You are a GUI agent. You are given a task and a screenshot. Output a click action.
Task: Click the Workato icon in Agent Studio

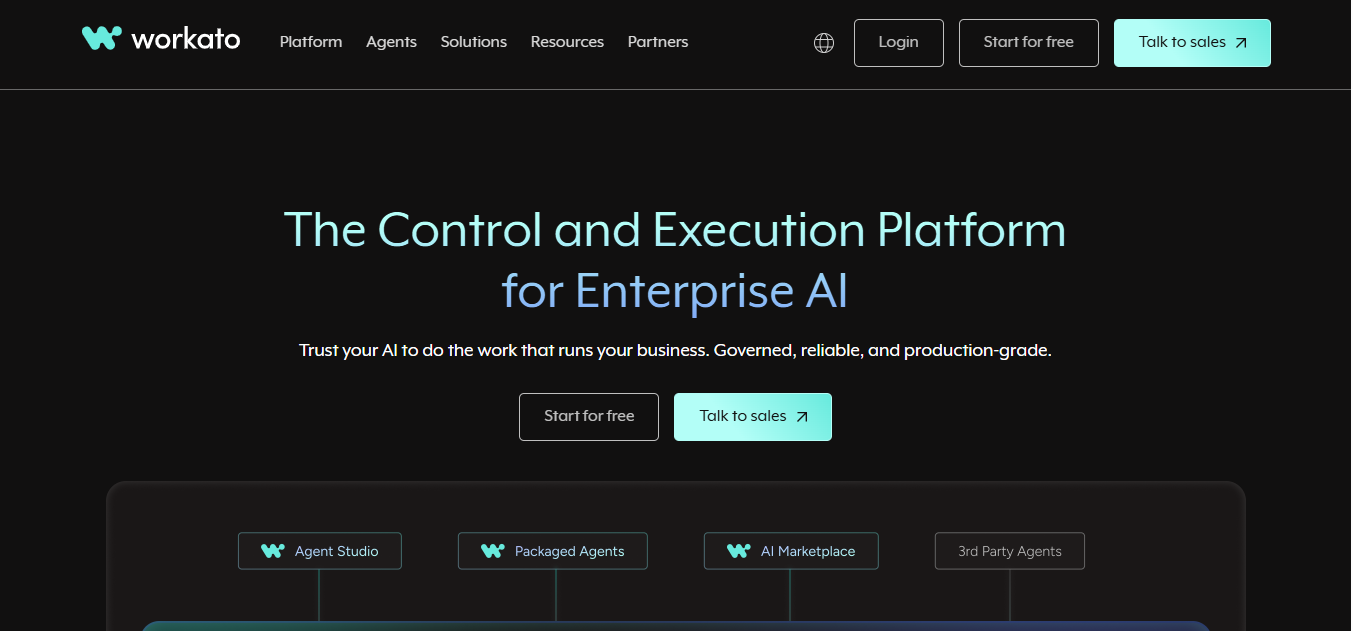[272, 551]
